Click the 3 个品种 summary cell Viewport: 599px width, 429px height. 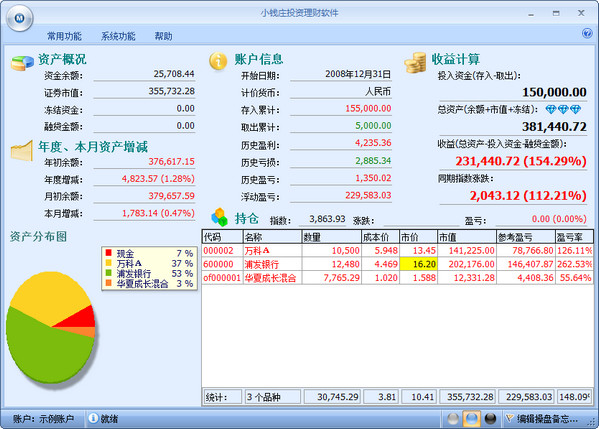pyautogui.click(x=272, y=397)
